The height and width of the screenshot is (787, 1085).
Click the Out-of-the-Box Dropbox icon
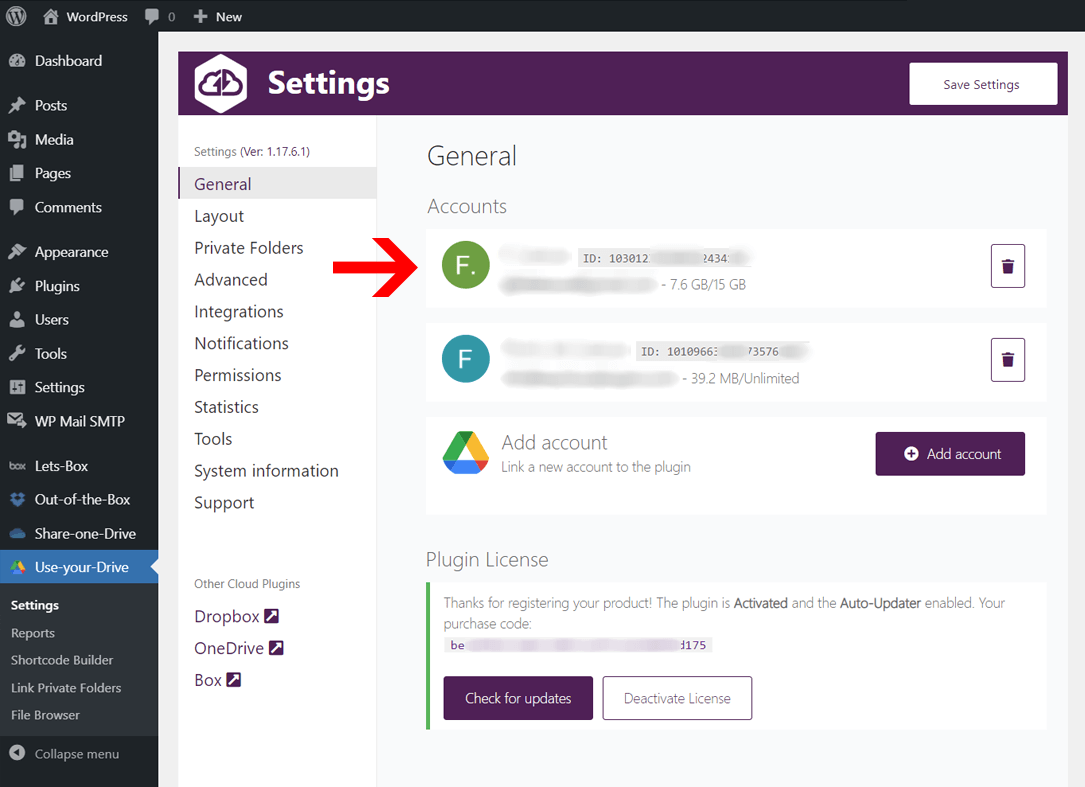[x=17, y=500]
